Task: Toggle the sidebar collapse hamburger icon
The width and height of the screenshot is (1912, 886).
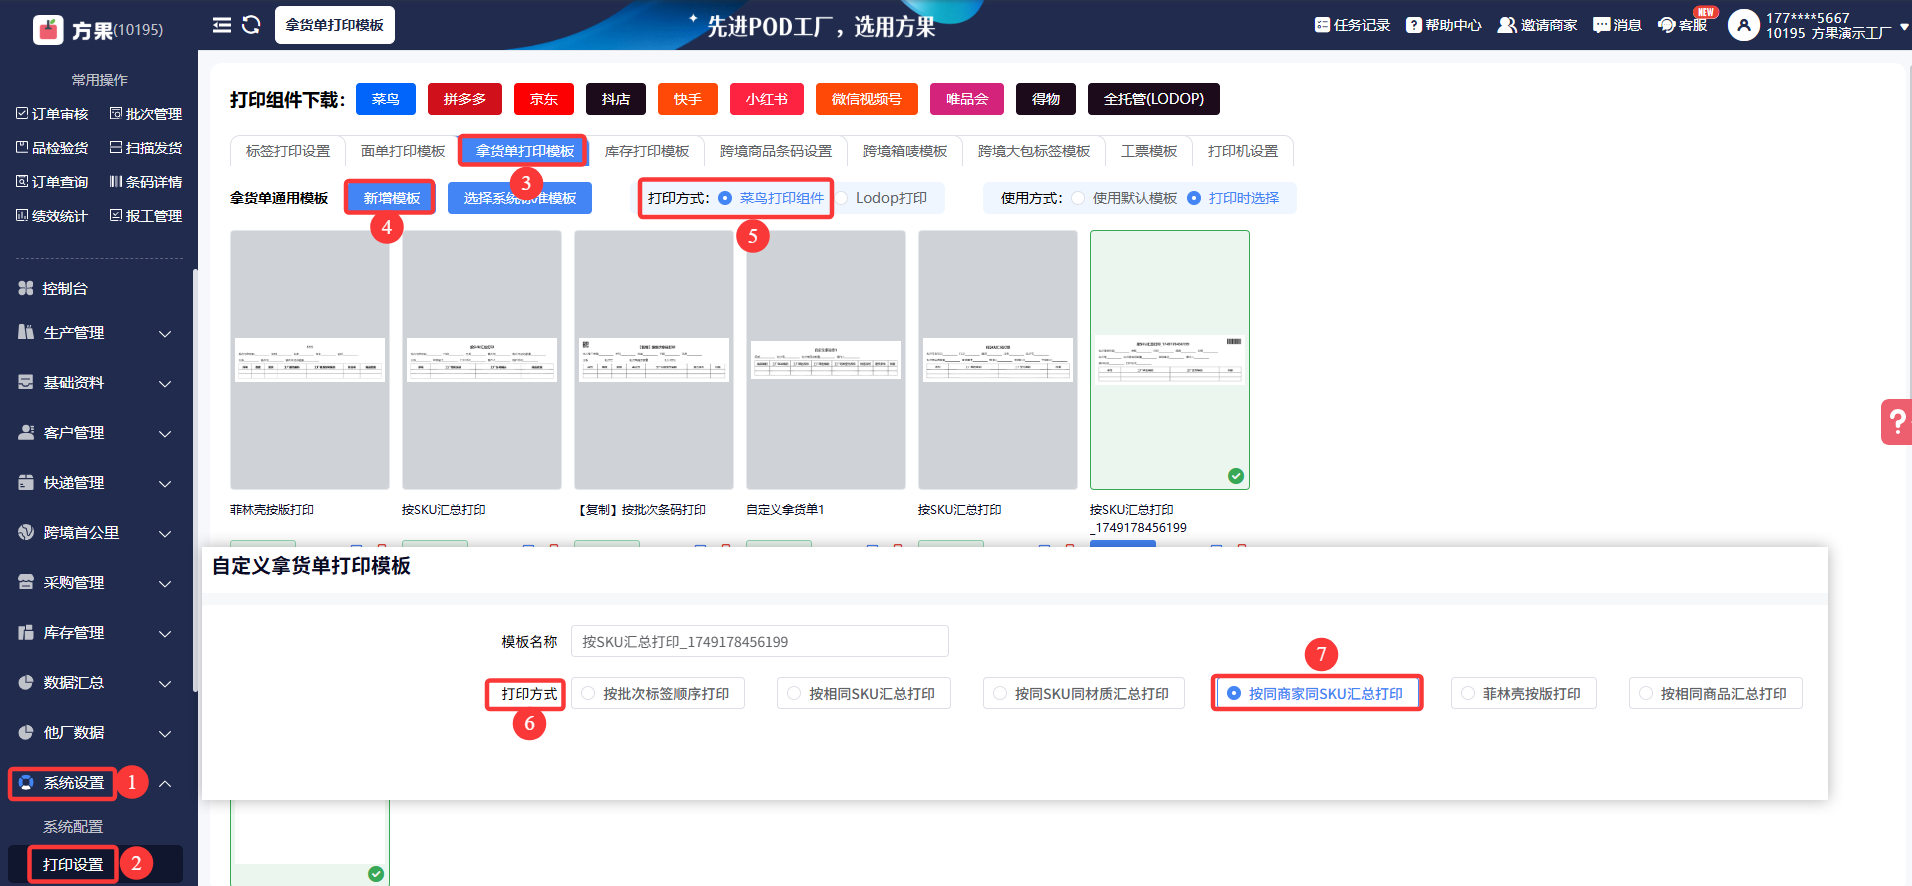Action: point(222,25)
